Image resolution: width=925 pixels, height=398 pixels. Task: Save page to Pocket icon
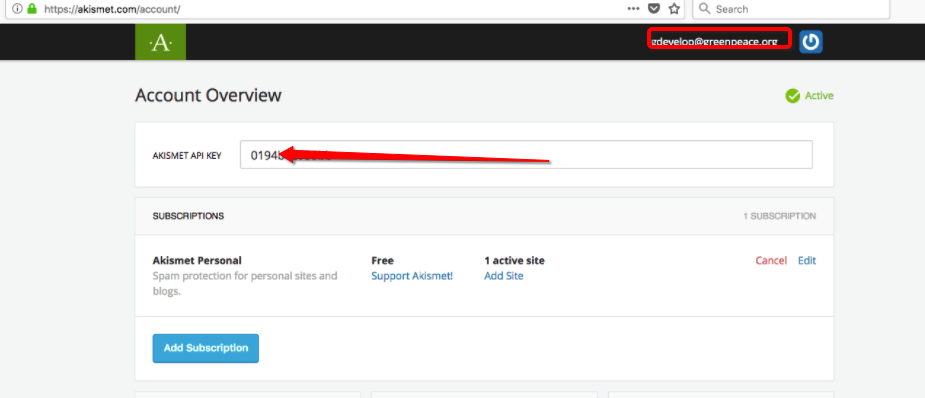(654, 9)
